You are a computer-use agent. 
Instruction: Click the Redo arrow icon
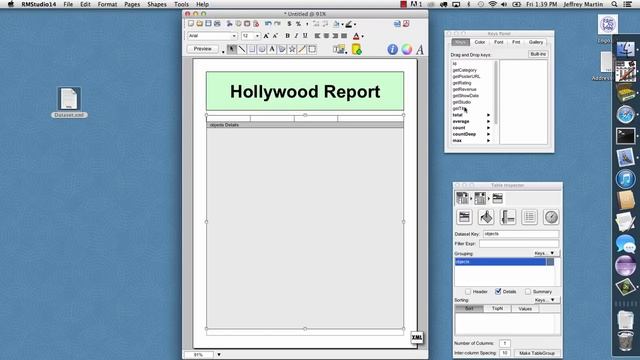277,24
